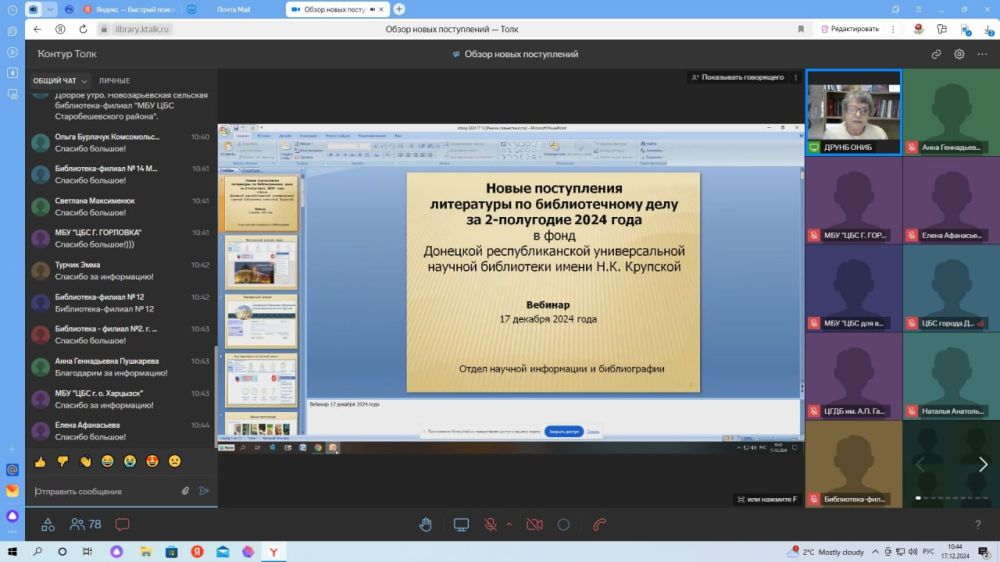Image resolution: width=1000 pixels, height=562 pixels.
Task: Toggle the chat panel icon
Action: coord(122,524)
